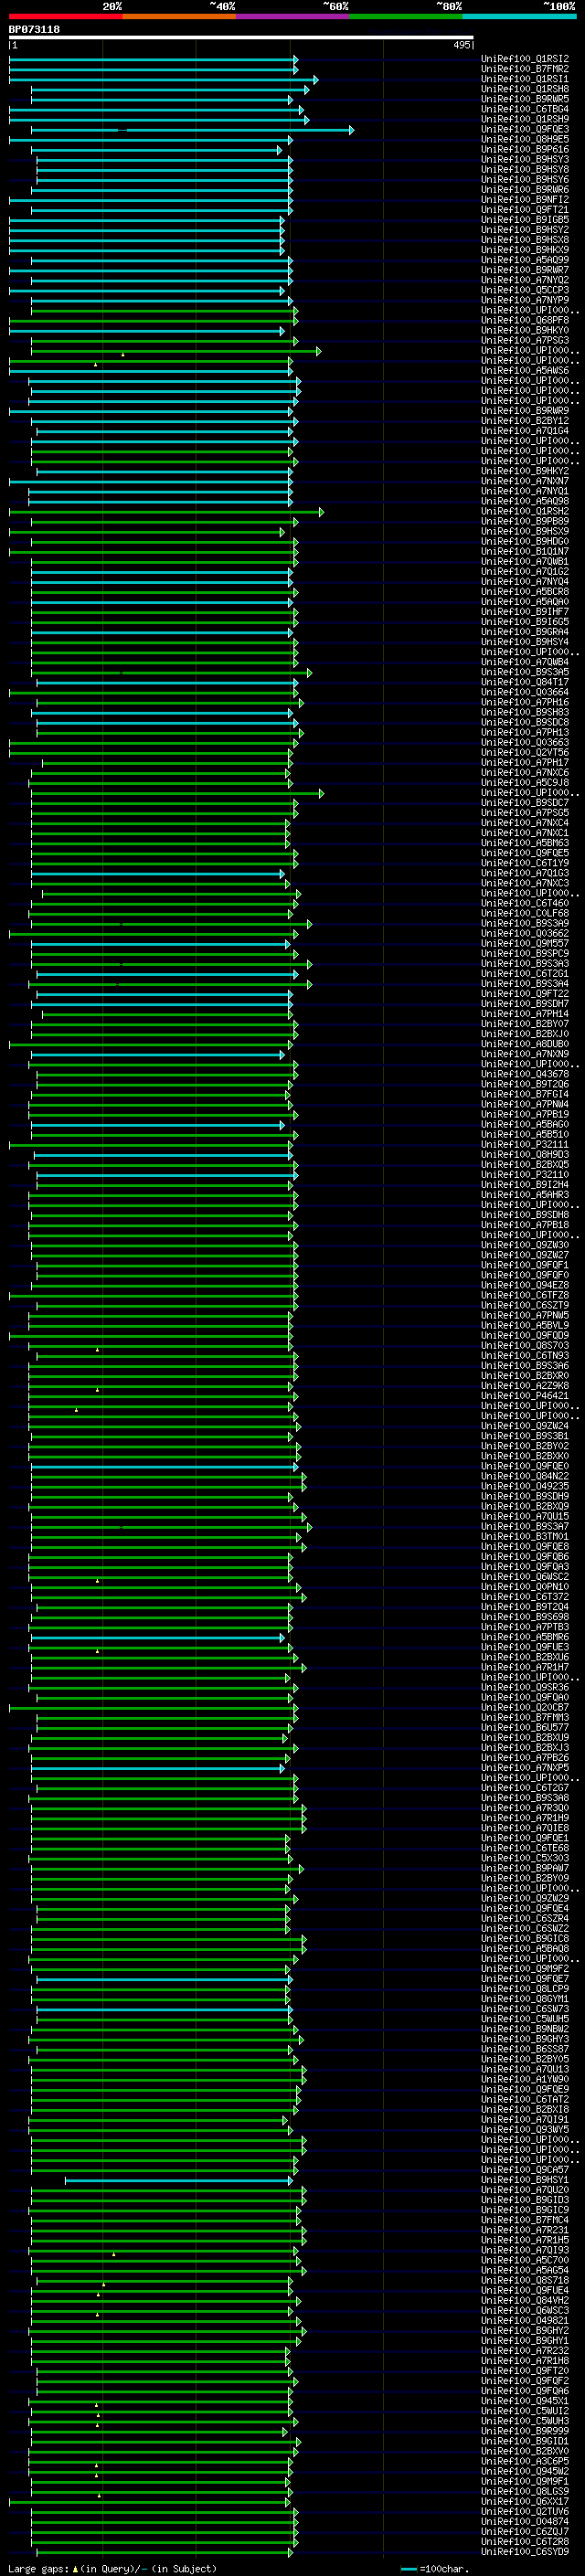Select the UniRef100_Q9FT21 label
This screenshot has height=2576, width=585.
coord(525,210)
